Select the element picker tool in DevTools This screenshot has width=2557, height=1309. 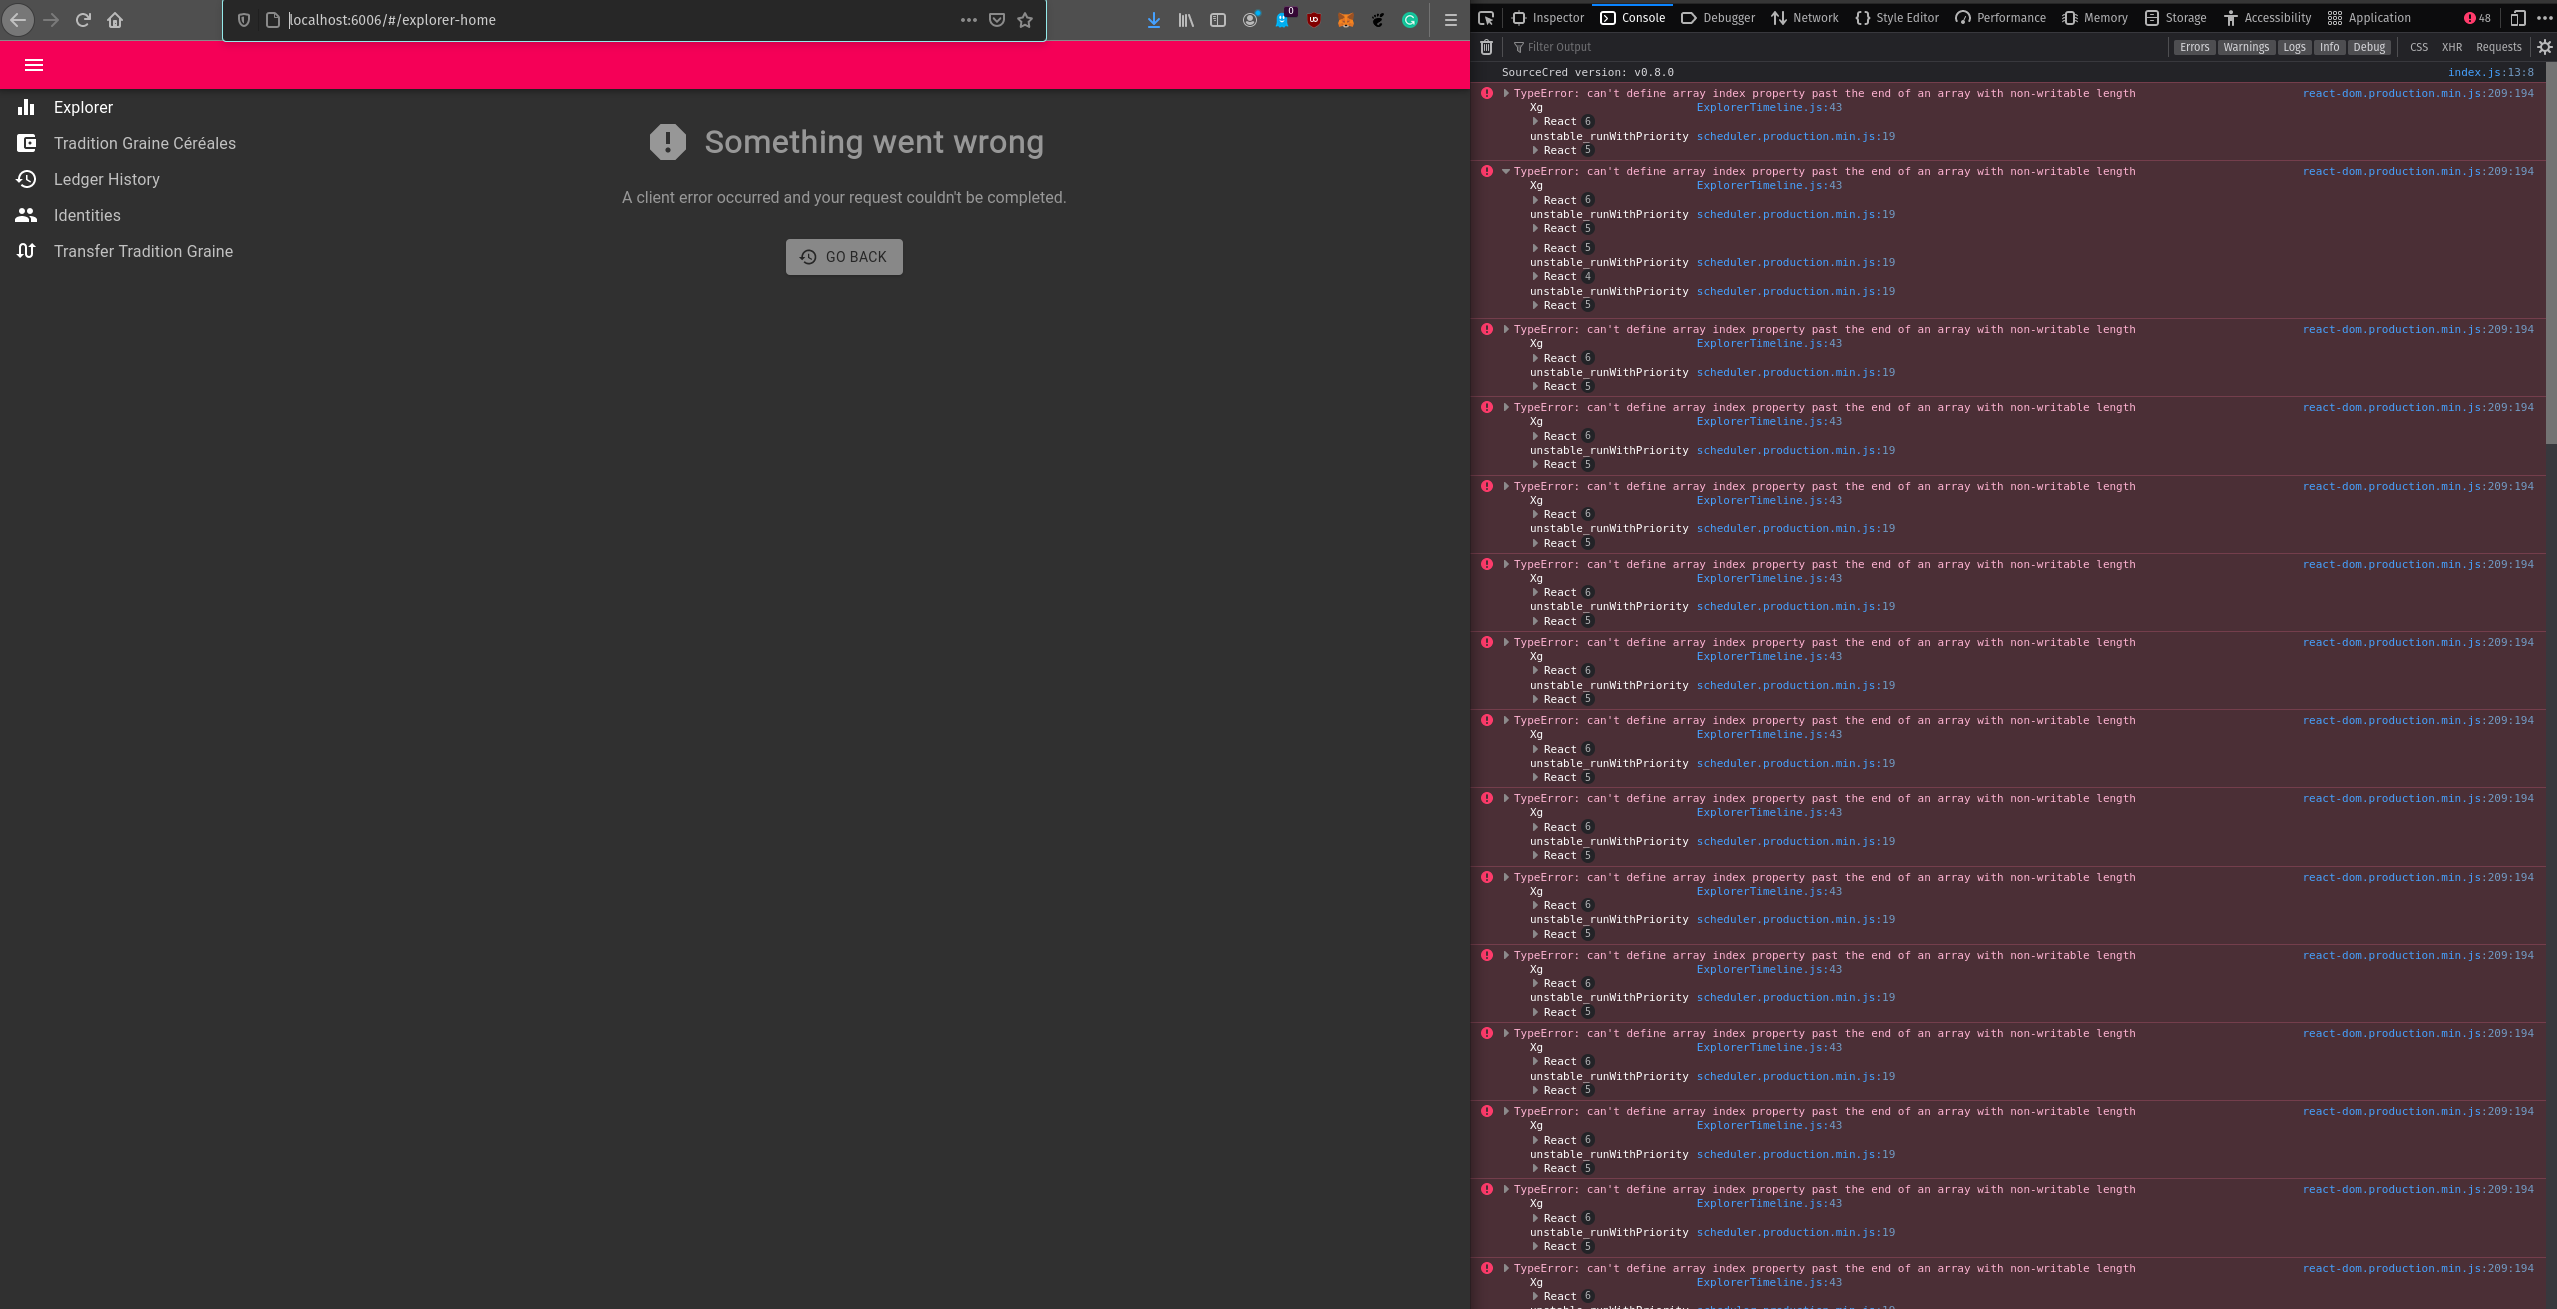1487,18
